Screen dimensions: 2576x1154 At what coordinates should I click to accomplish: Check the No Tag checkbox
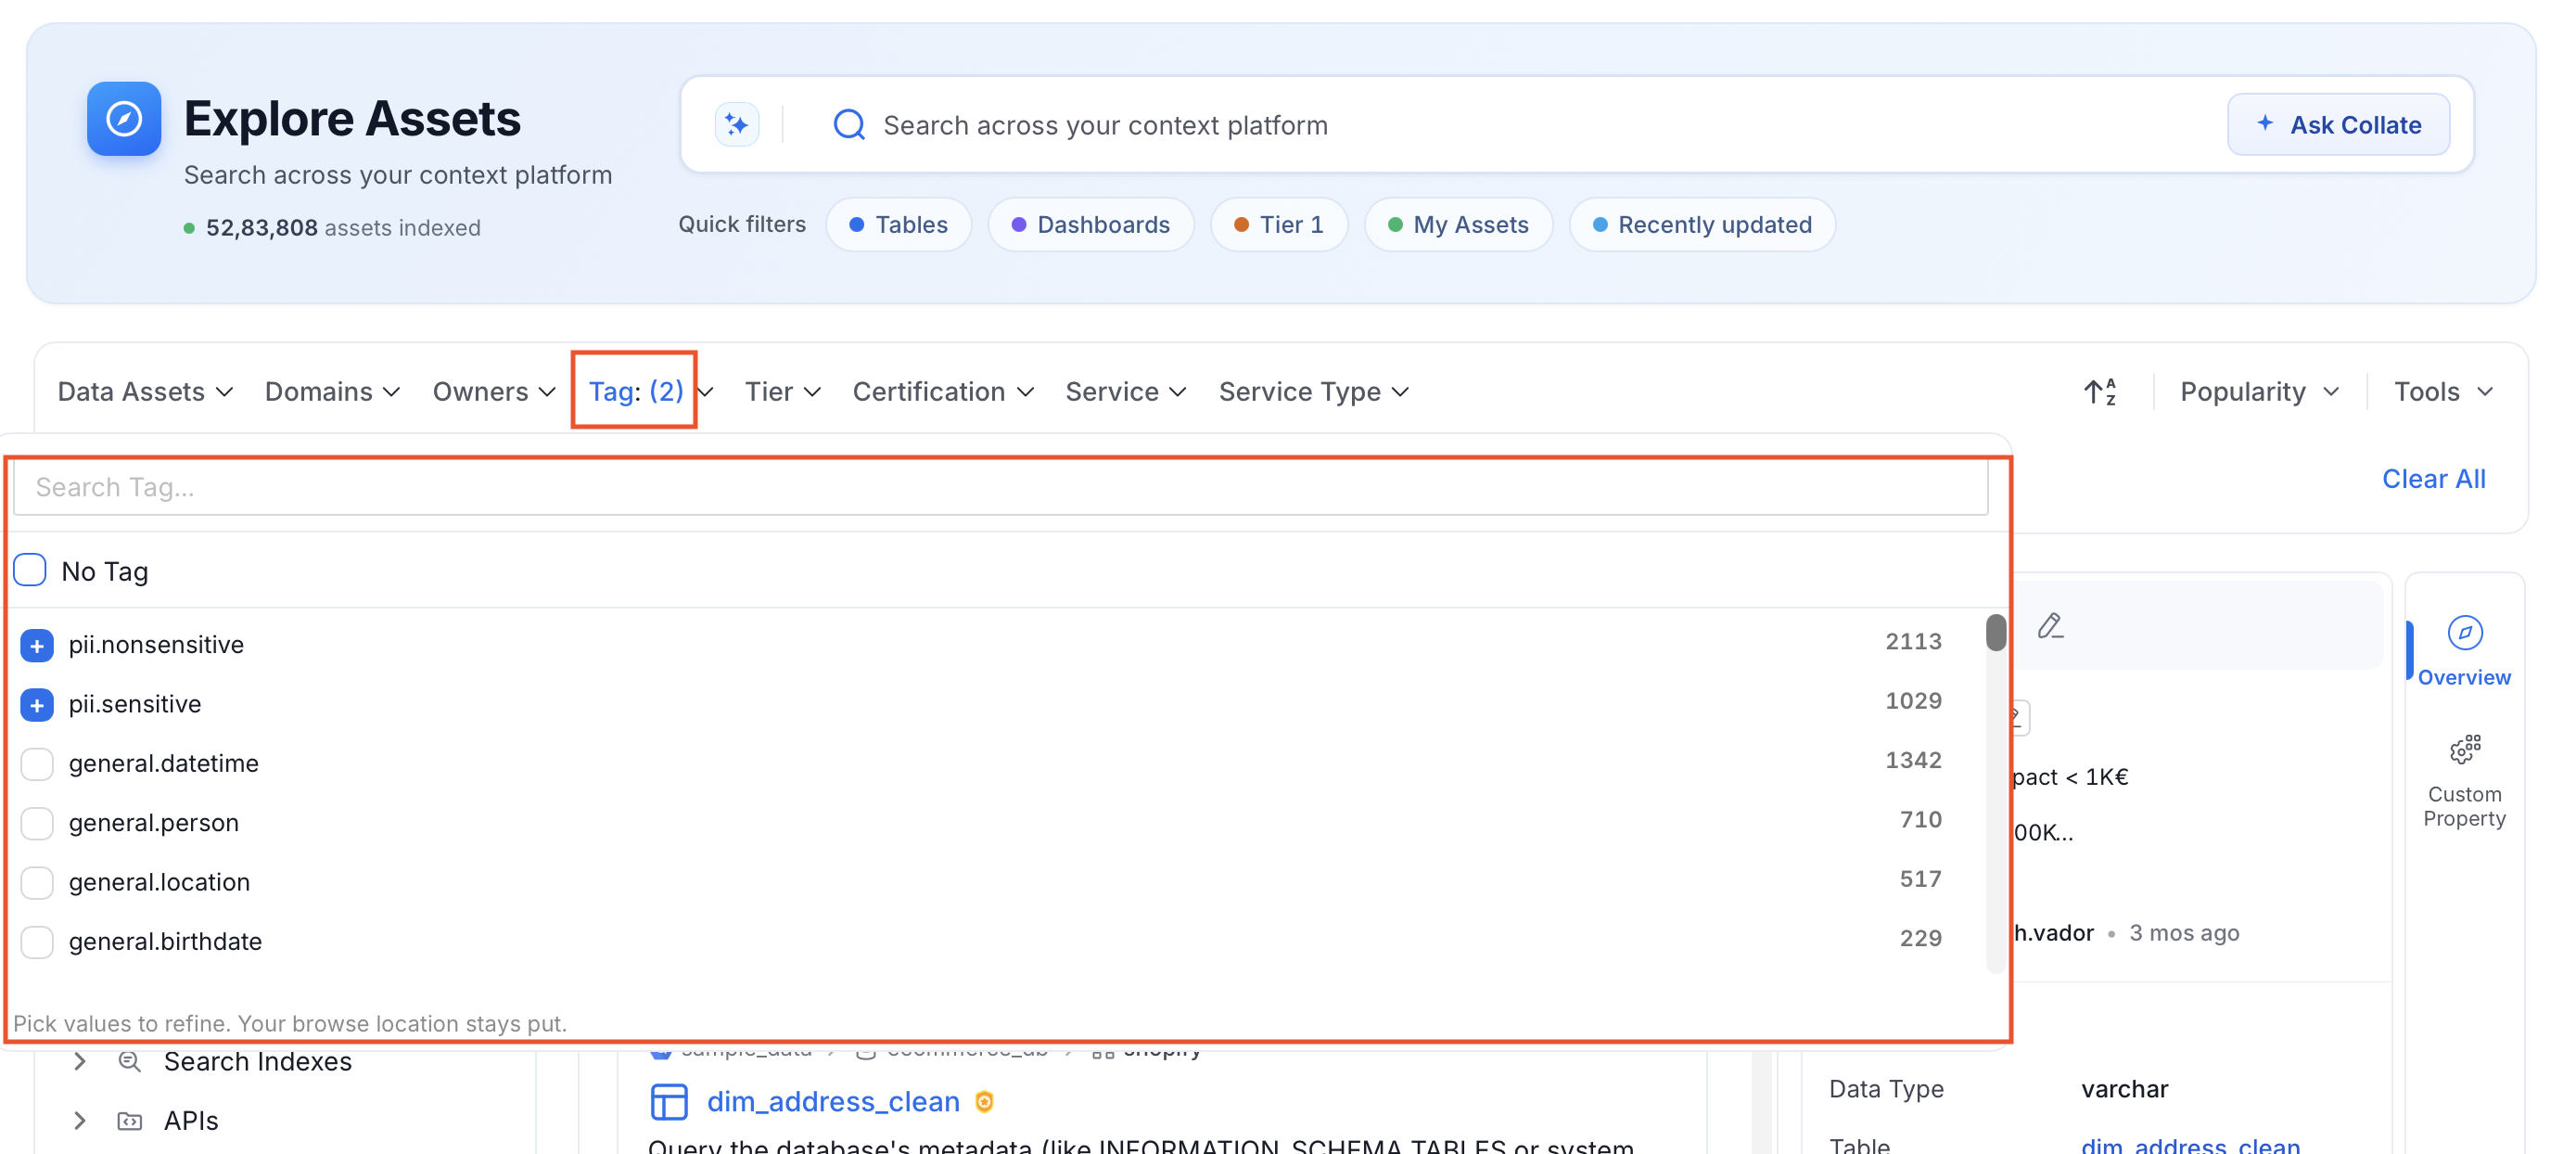pos(30,570)
